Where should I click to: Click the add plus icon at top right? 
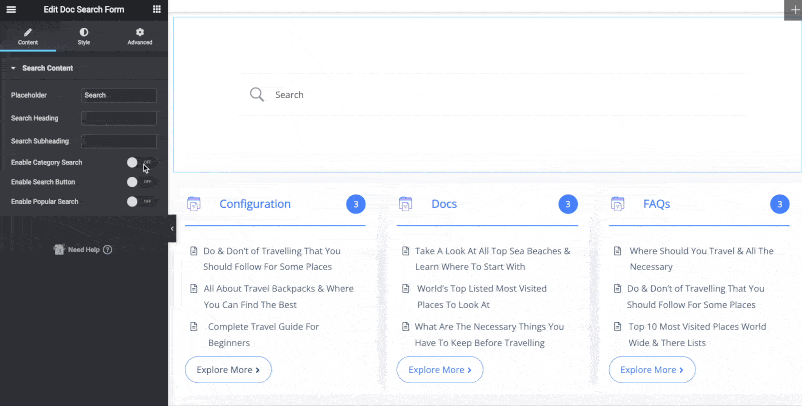coord(792,8)
